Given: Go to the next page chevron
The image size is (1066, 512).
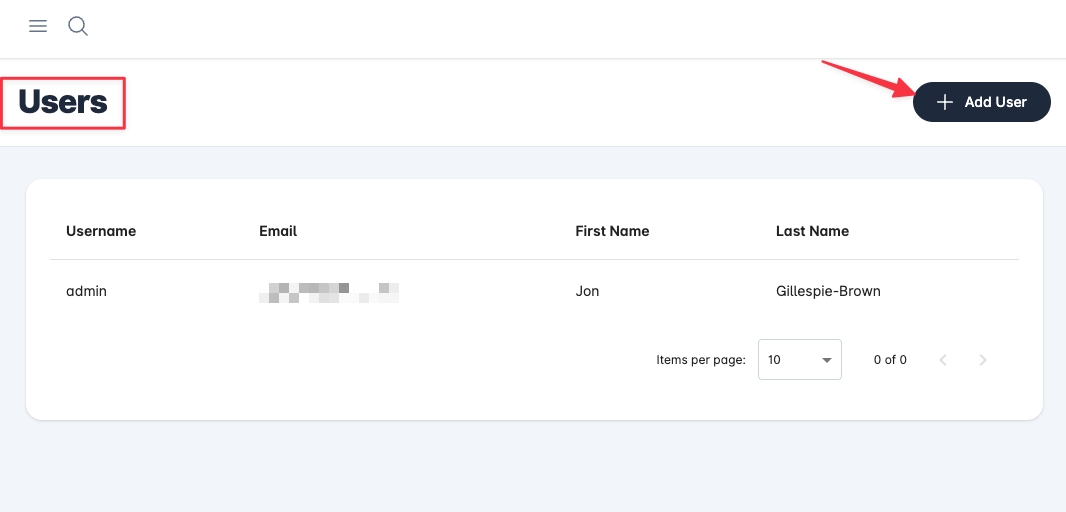Looking at the screenshot, I should (x=983, y=360).
